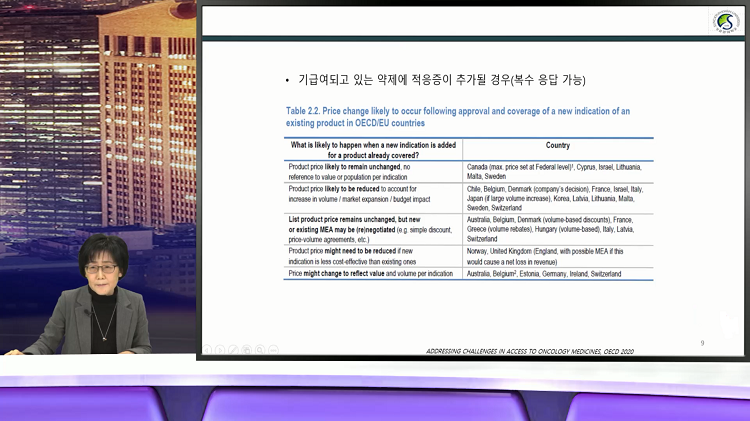750x421 pixels.
Task: Advance to next slide with forward arrow
Action: tap(220, 349)
